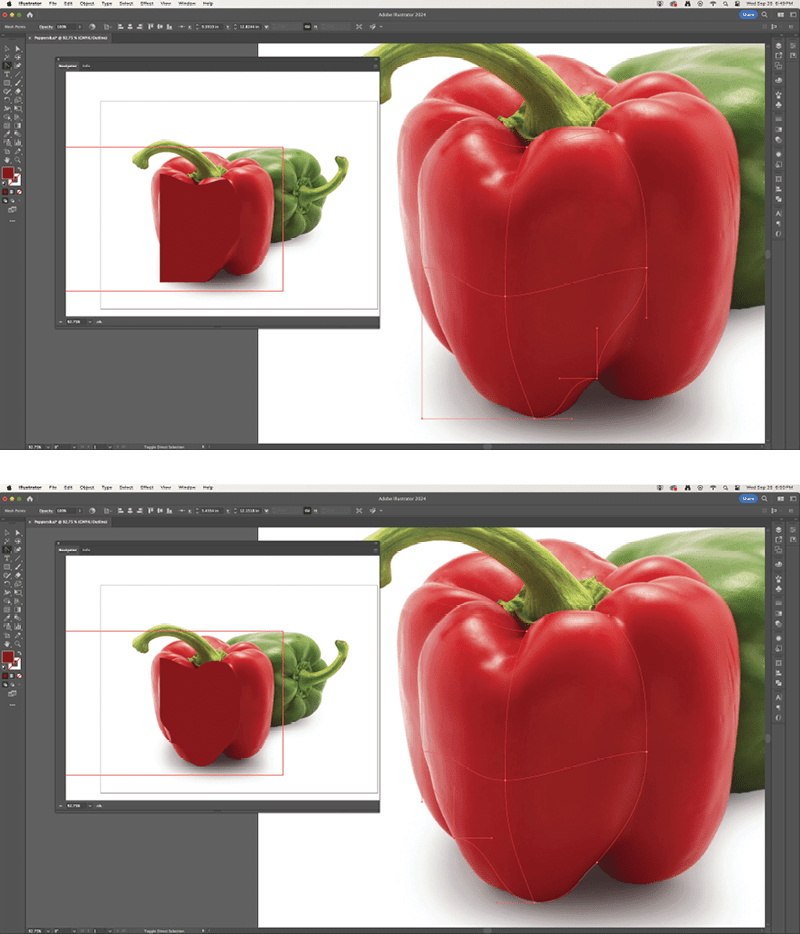Open the workspace switcher in the upper screenshot
800x934 pixels.
pyautogui.click(x=793, y=14)
